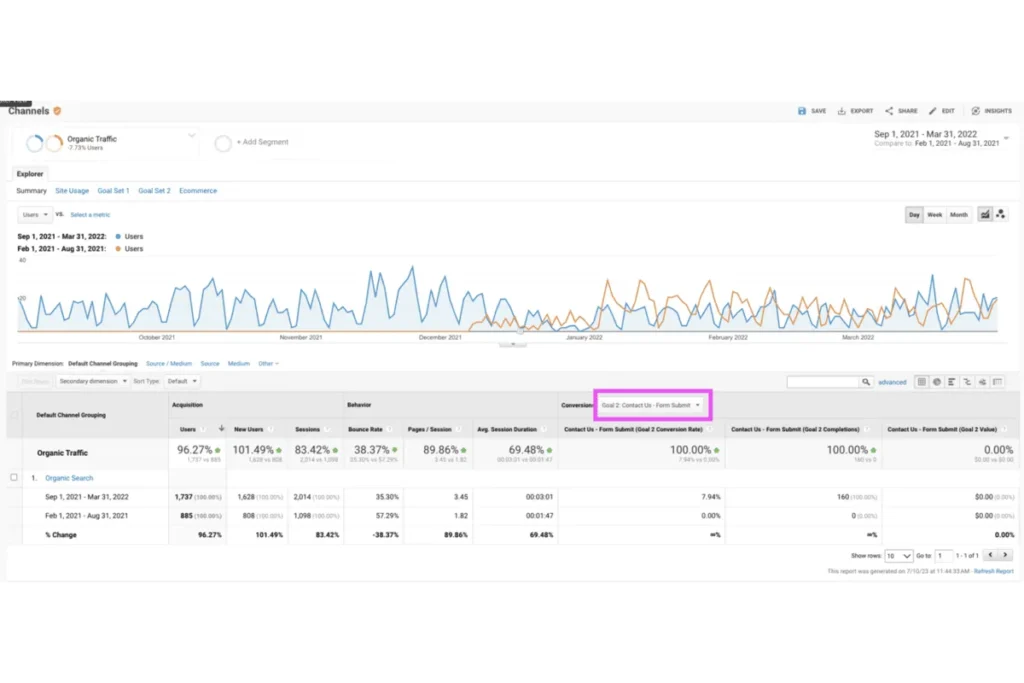Open the Show rows dropdown

click(x=900, y=555)
